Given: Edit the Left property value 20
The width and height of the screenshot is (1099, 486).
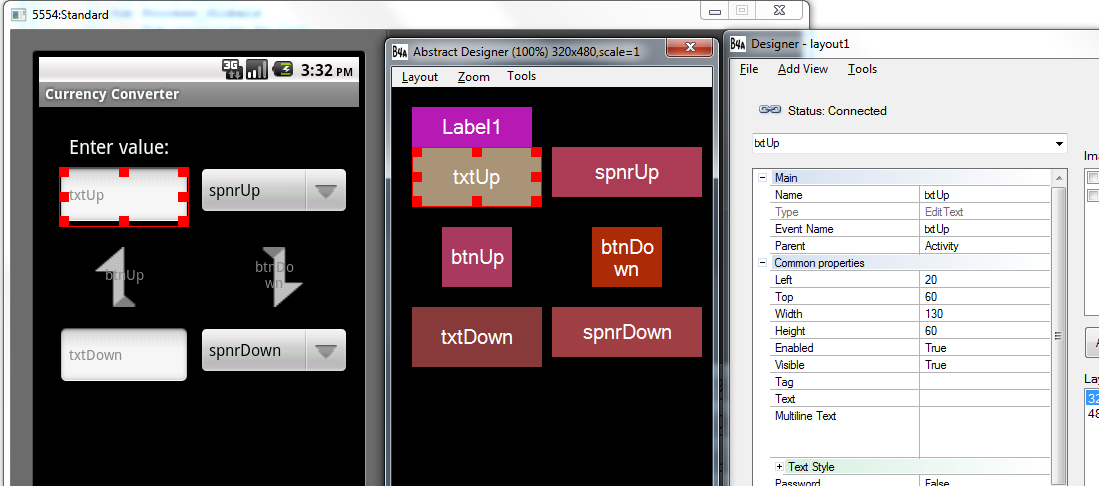Looking at the screenshot, I should 985,280.
